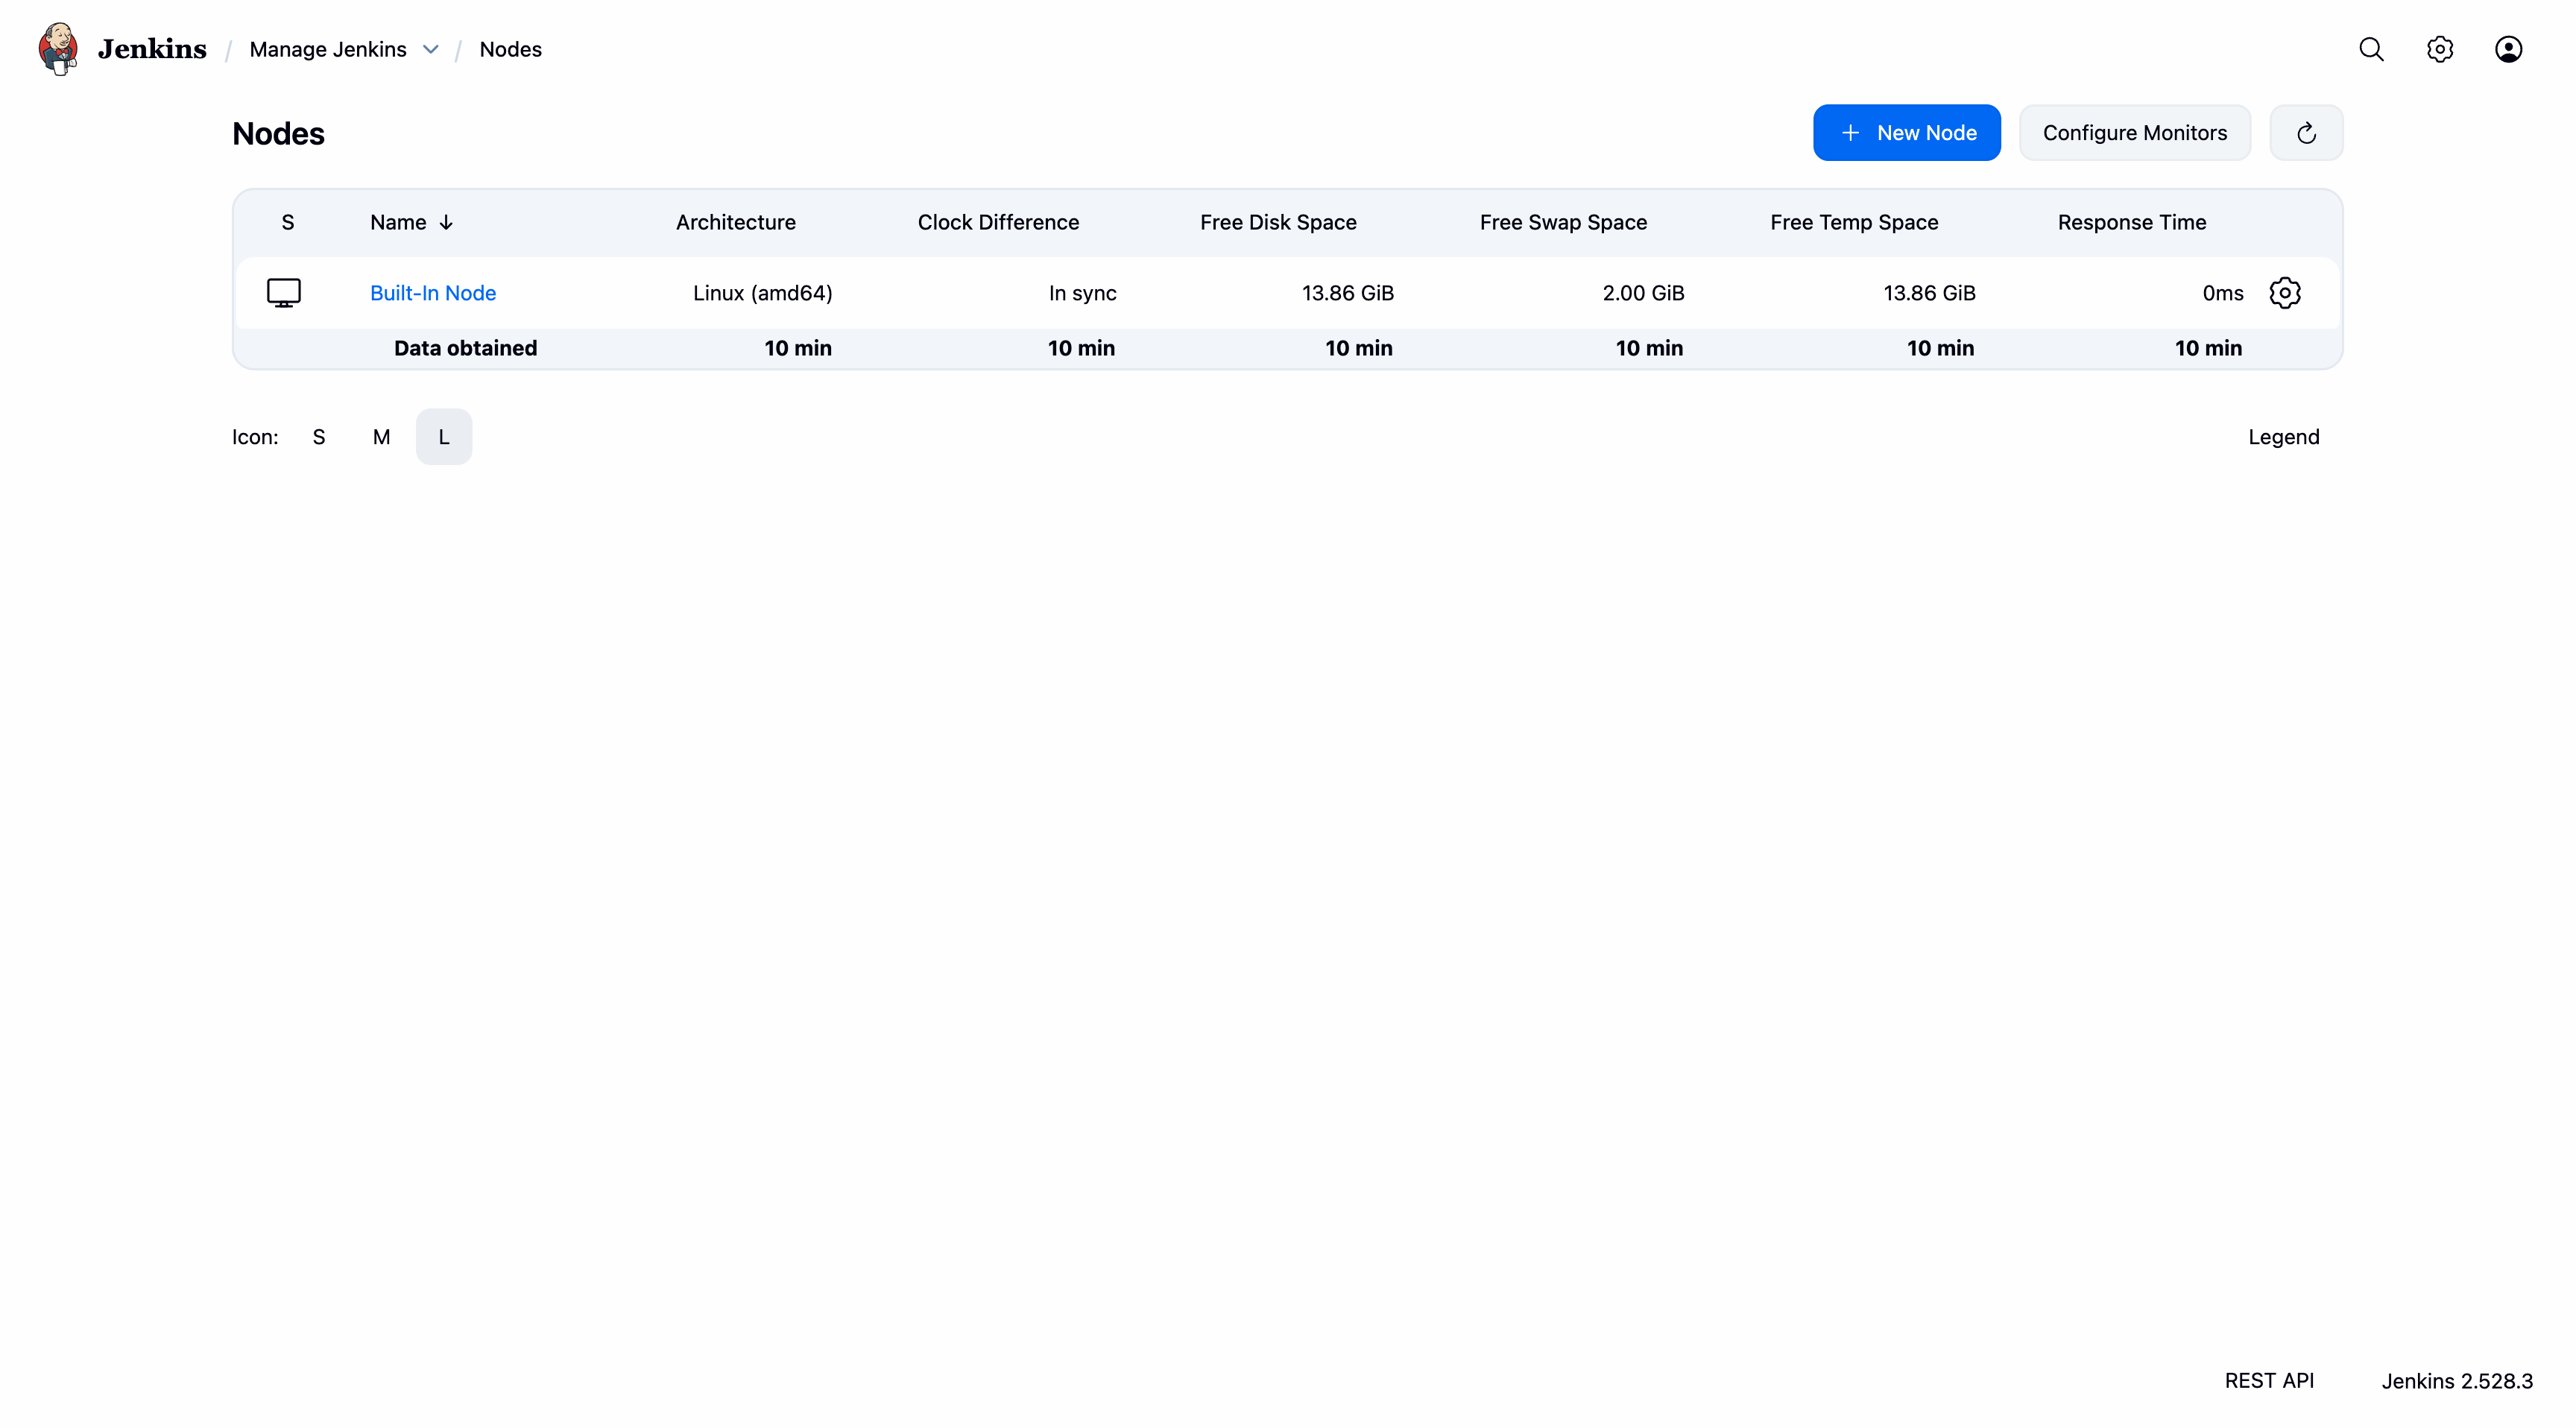Viewport: 2576px width, 1428px height.
Task: Sort table by Free Disk Space
Action: pyautogui.click(x=1278, y=223)
